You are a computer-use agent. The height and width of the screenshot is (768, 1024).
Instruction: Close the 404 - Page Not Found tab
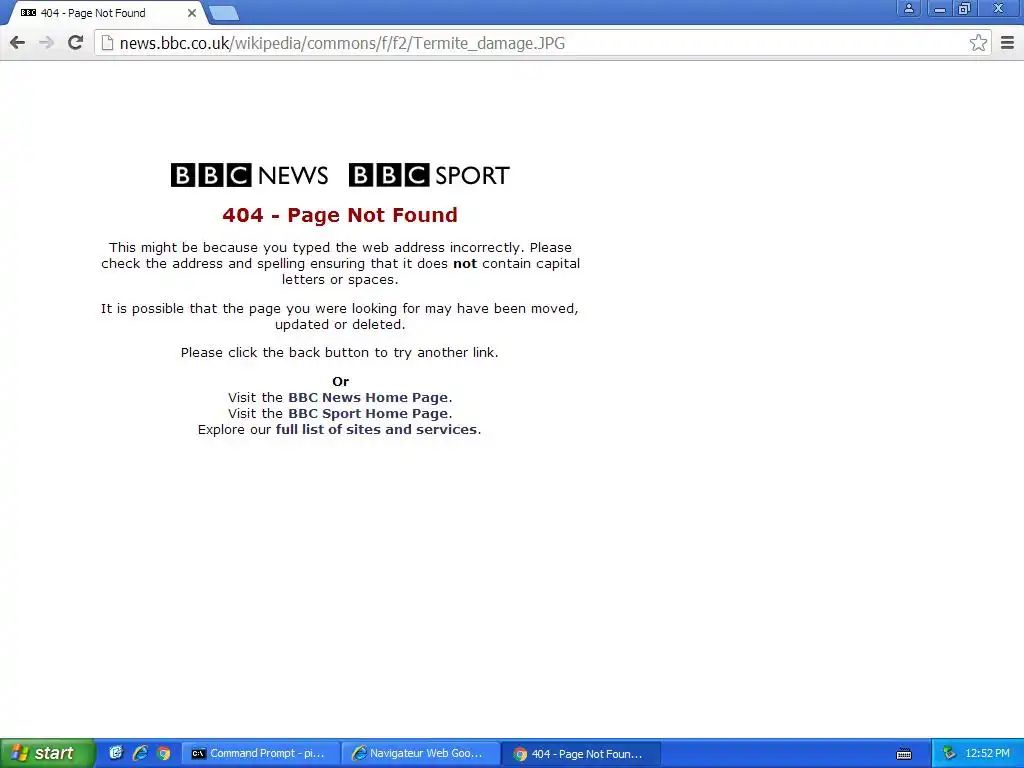191,13
